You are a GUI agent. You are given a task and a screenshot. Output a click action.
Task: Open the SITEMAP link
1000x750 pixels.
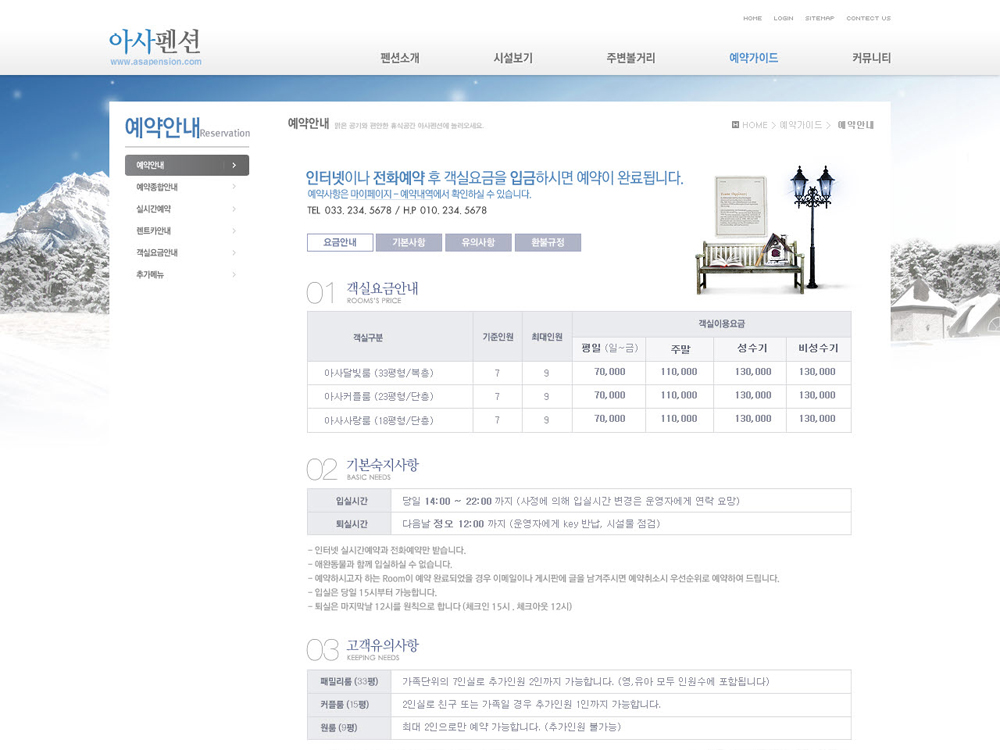pyautogui.click(x=819, y=18)
